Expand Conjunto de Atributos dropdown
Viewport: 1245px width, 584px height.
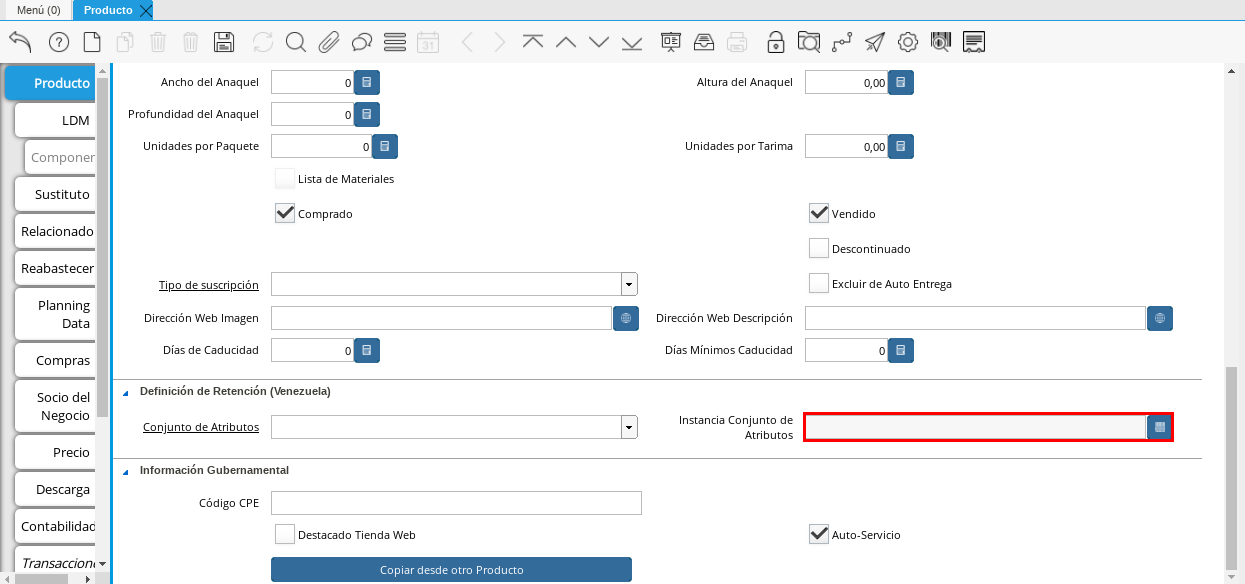[629, 427]
